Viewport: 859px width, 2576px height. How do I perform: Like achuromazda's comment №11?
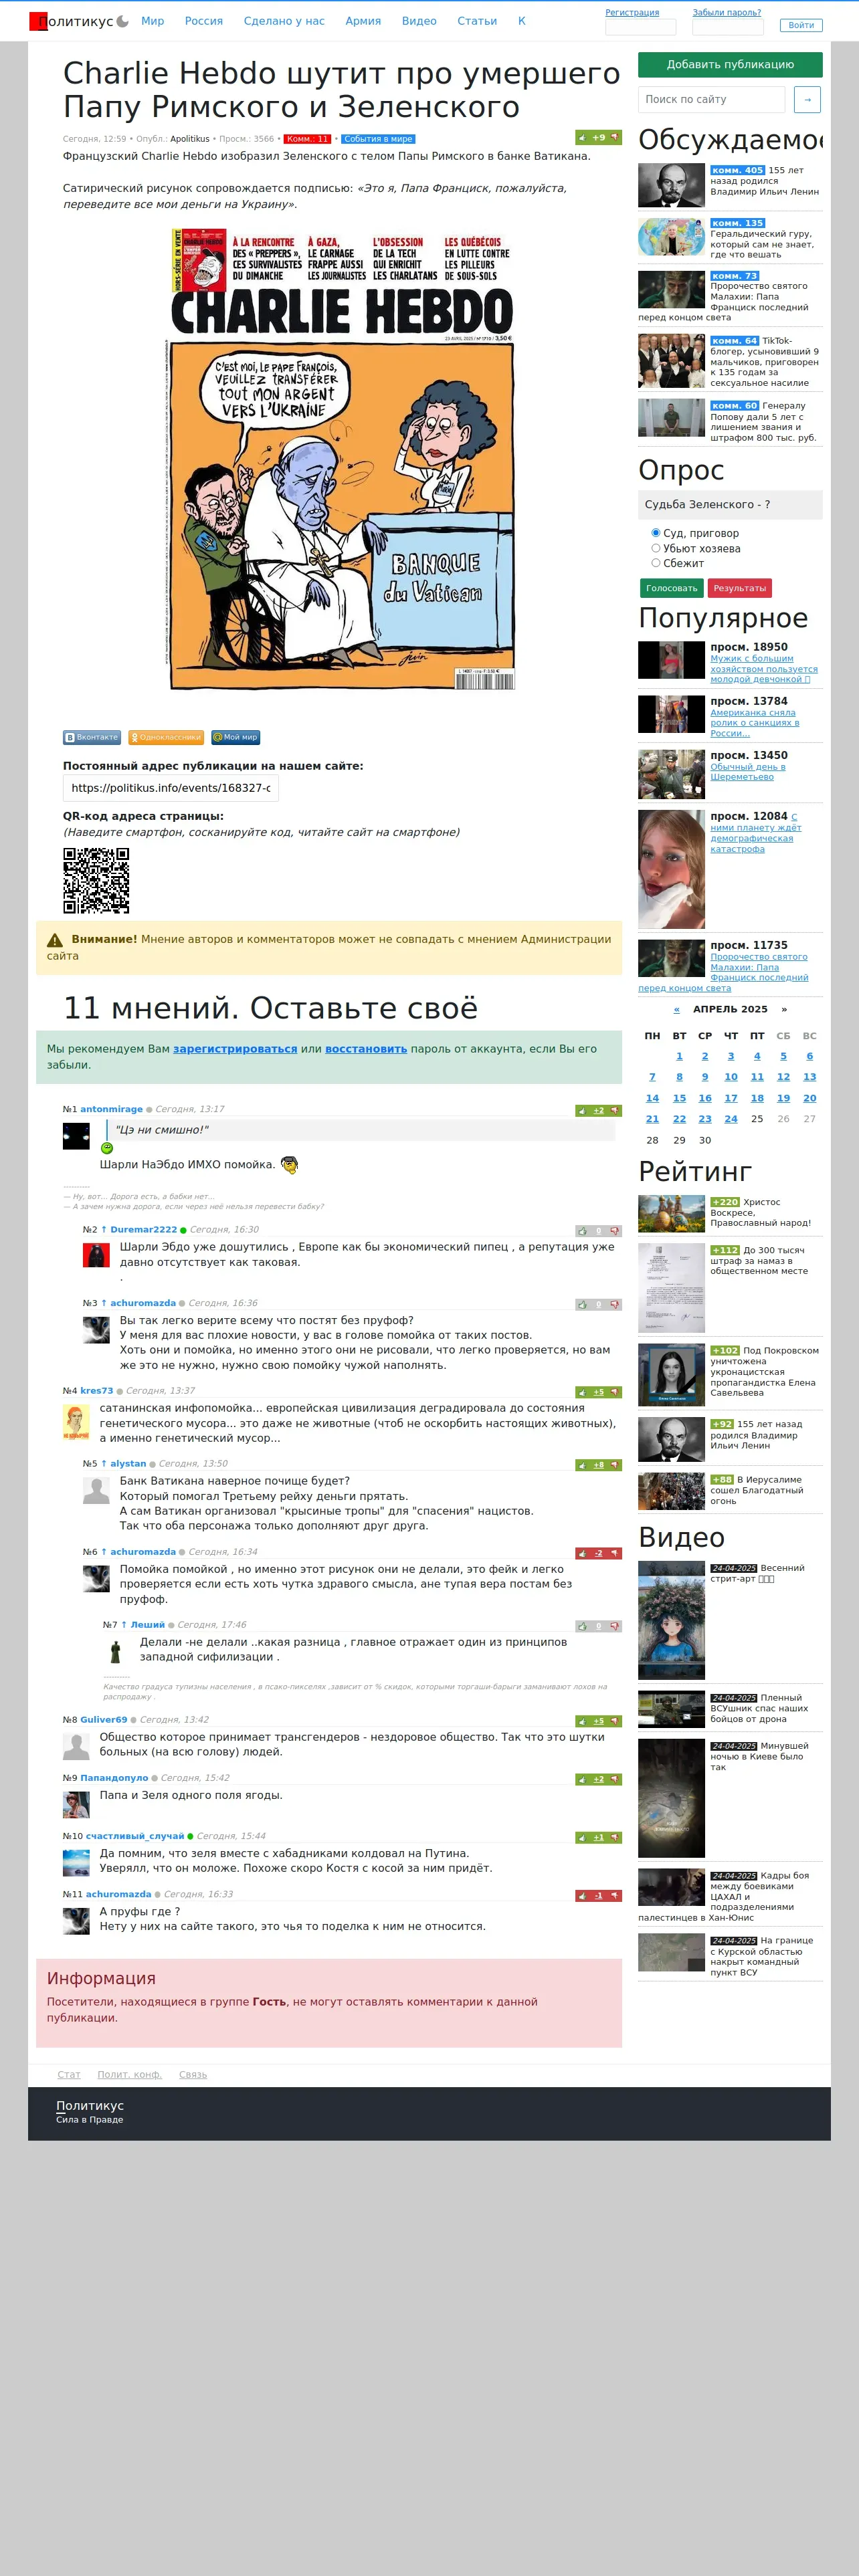(x=582, y=1895)
